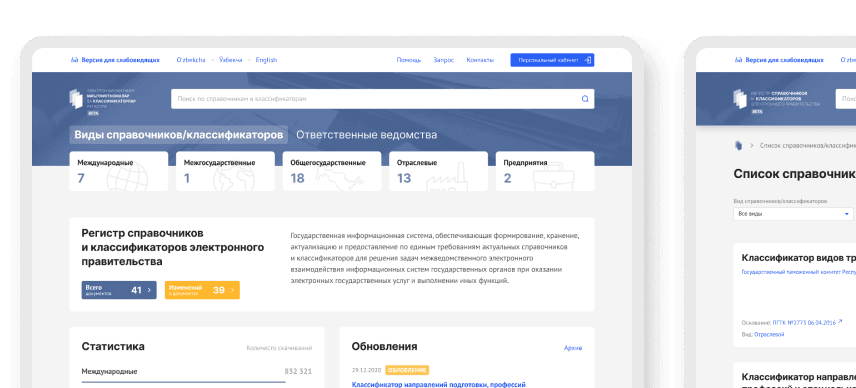The width and height of the screenshot is (856, 388).
Task: Click glasses accessibility icon in the right window
Action: 739,60
